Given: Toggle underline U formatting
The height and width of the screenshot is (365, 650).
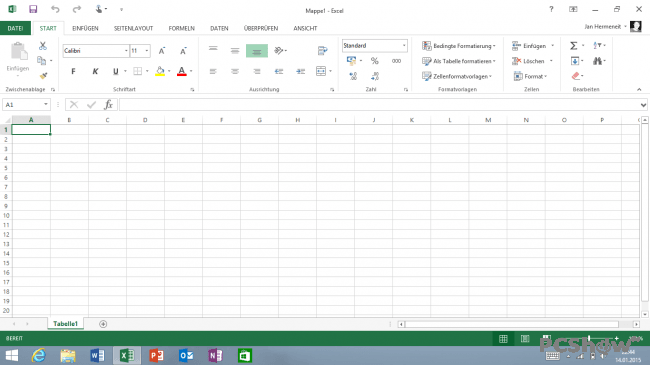Looking at the screenshot, I should [x=116, y=71].
